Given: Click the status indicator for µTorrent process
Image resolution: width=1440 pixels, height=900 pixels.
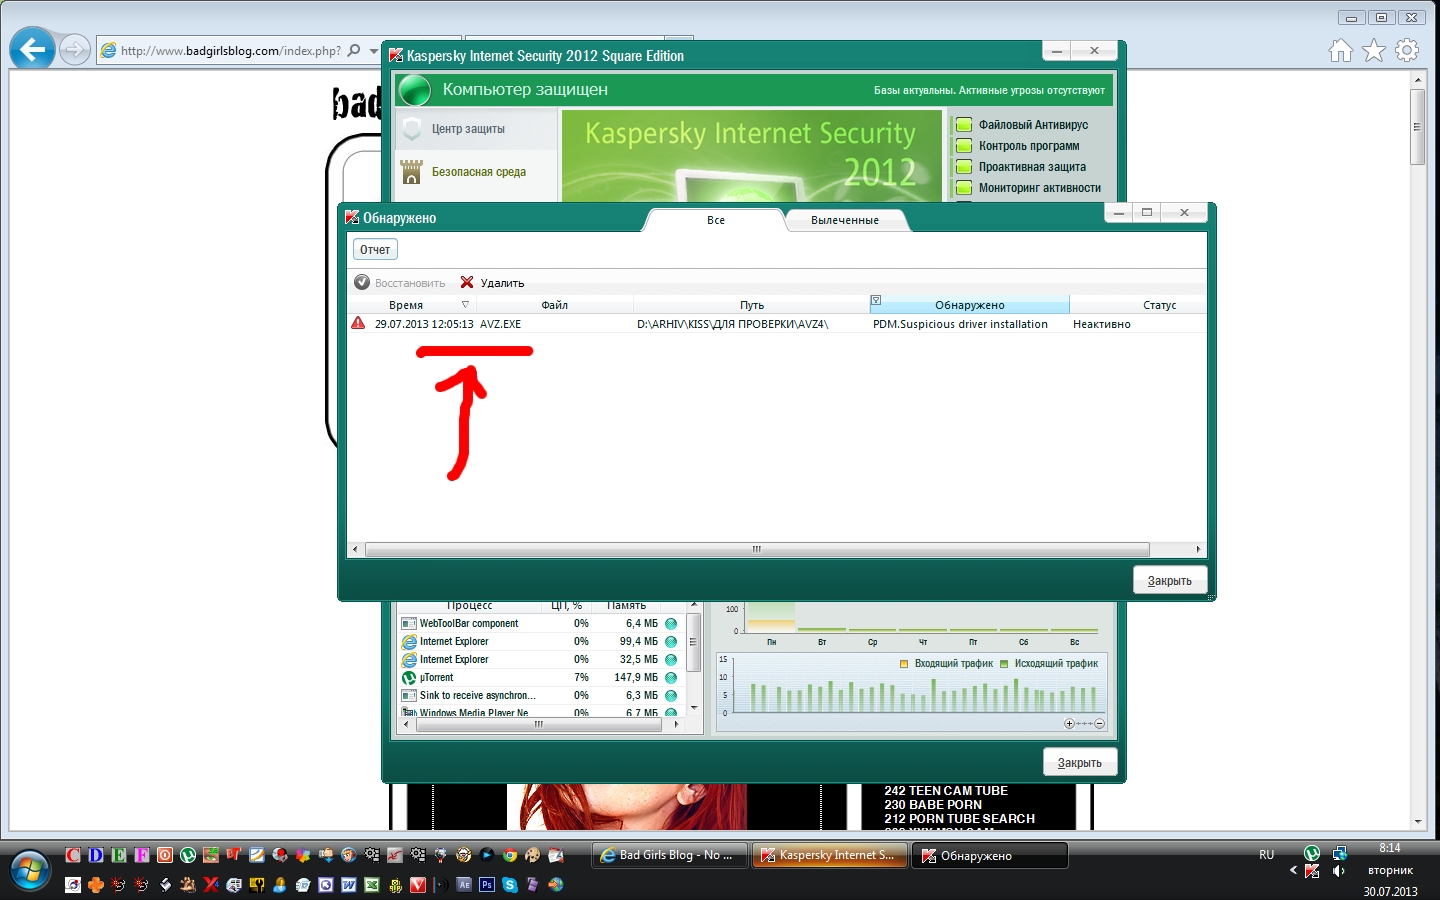Looking at the screenshot, I should [671, 677].
